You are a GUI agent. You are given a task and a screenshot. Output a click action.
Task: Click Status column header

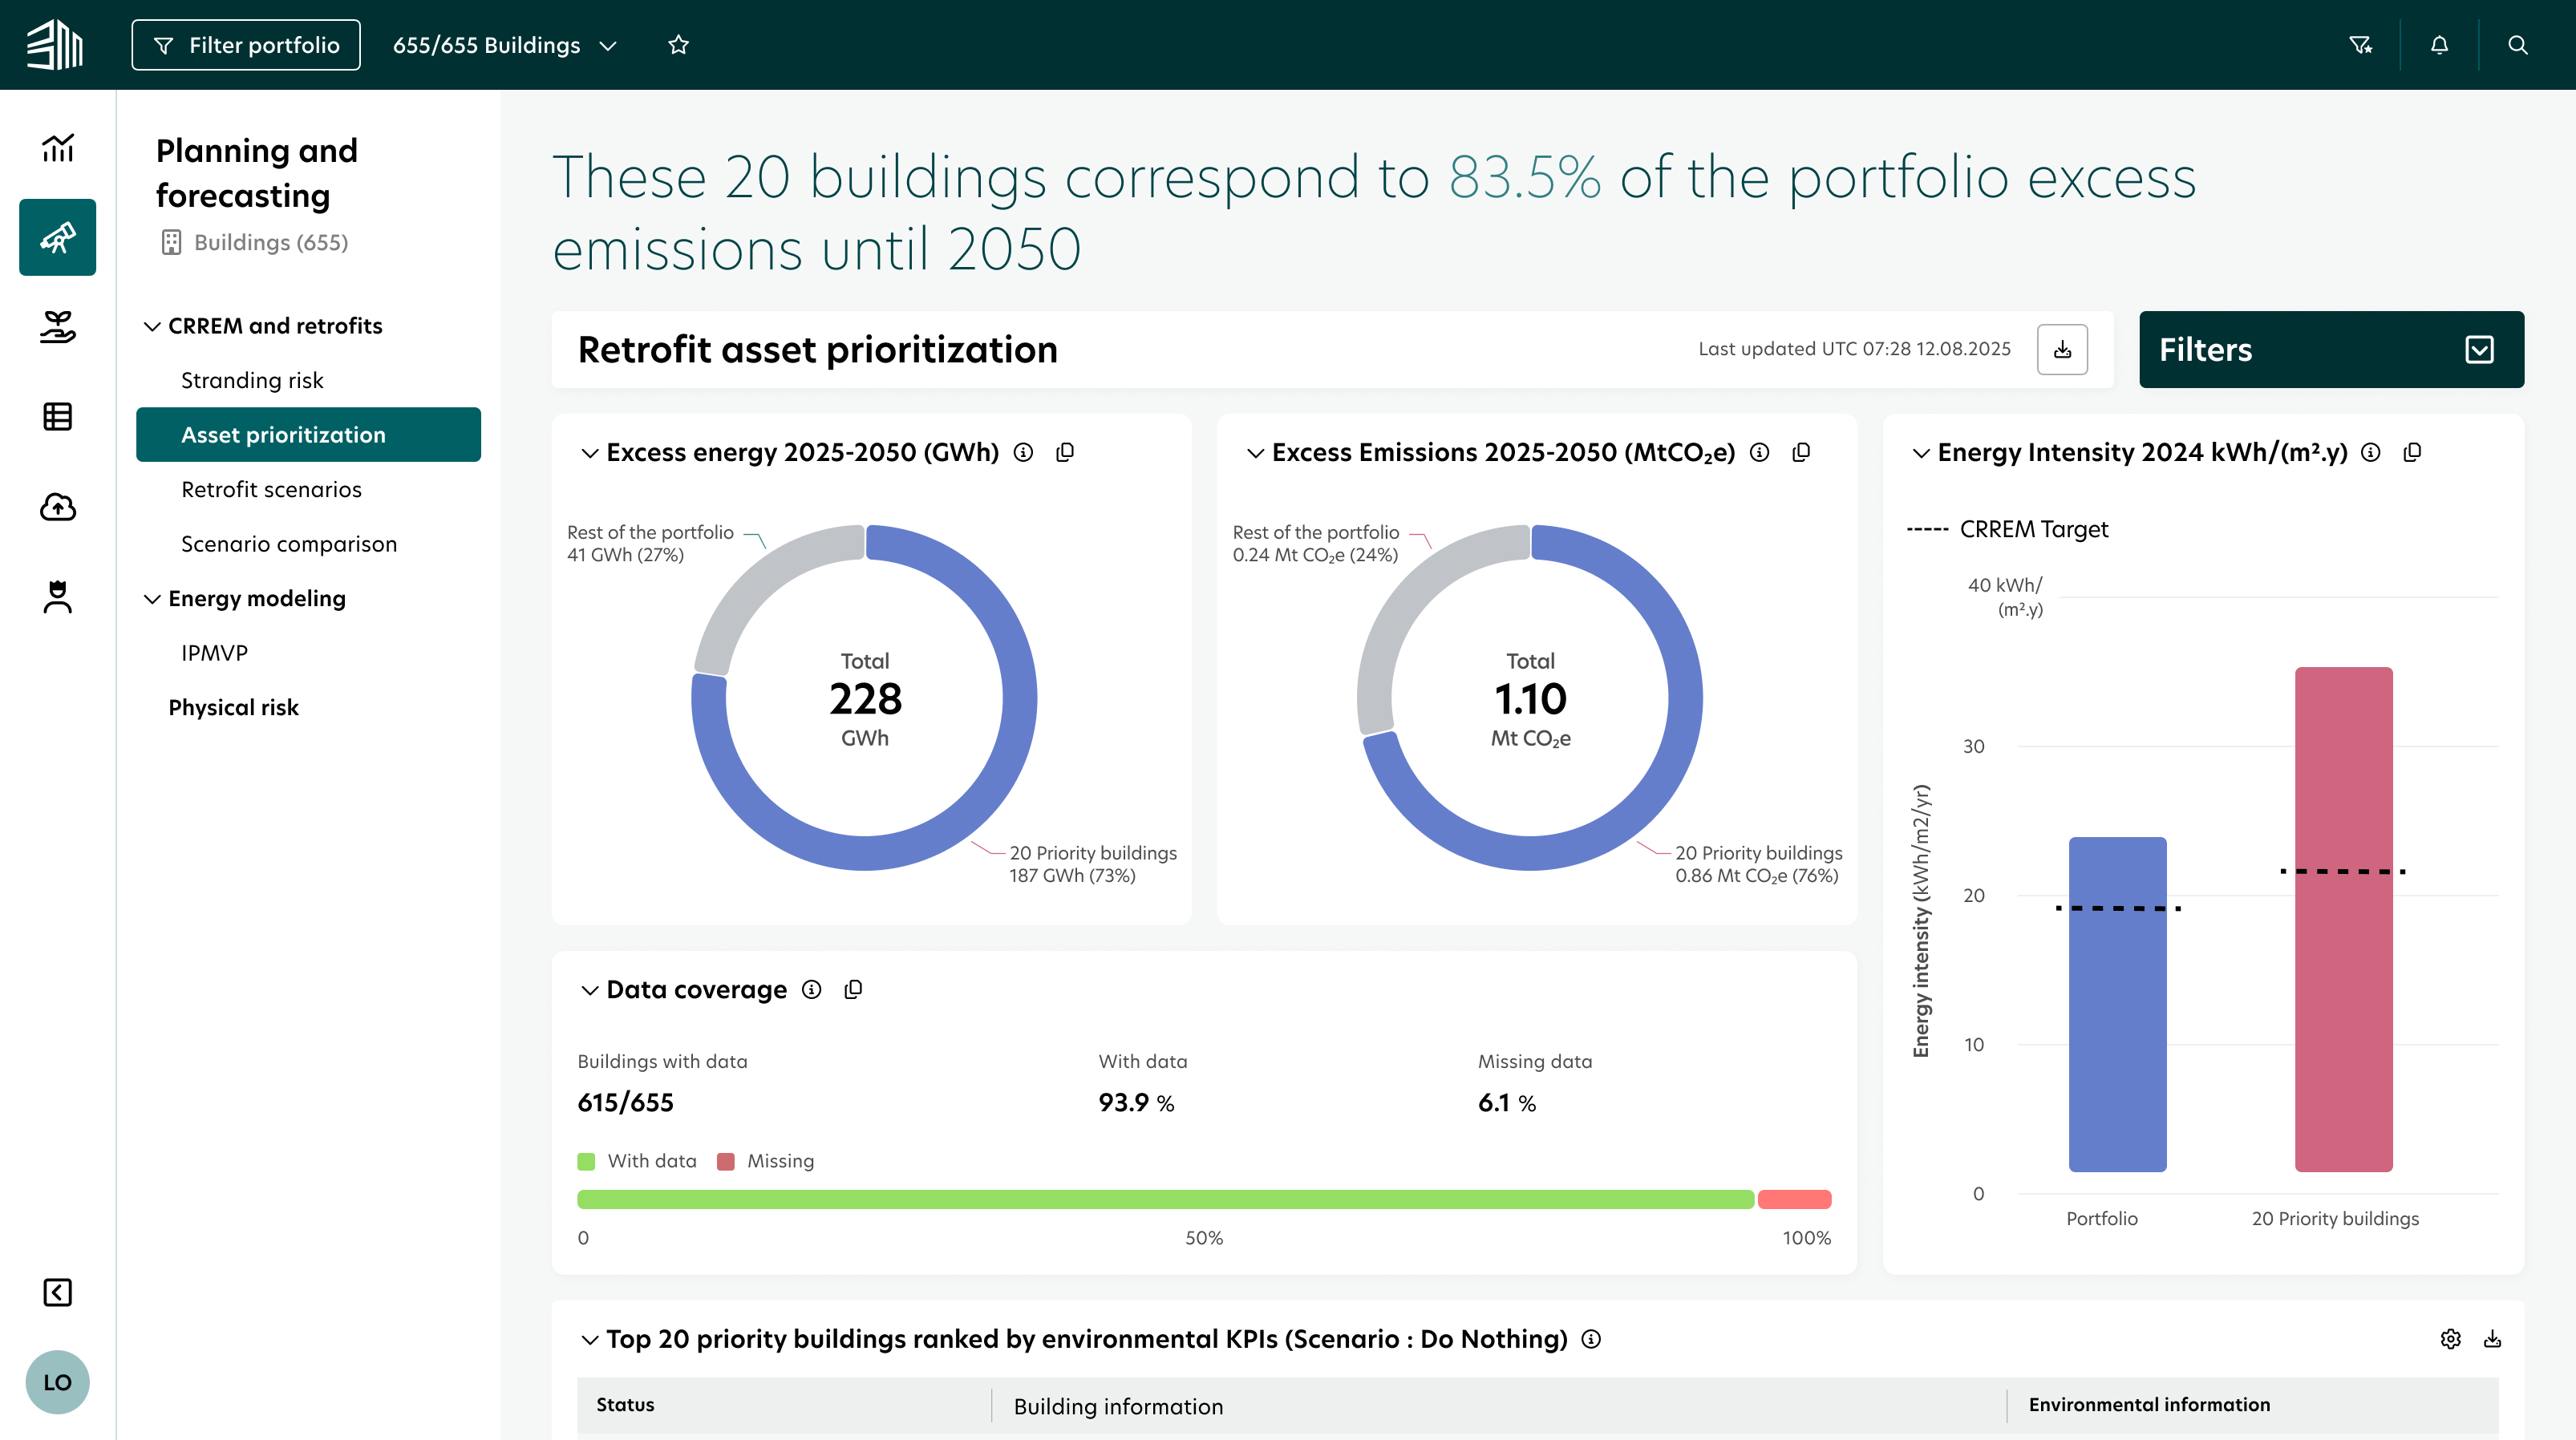[x=625, y=1404]
